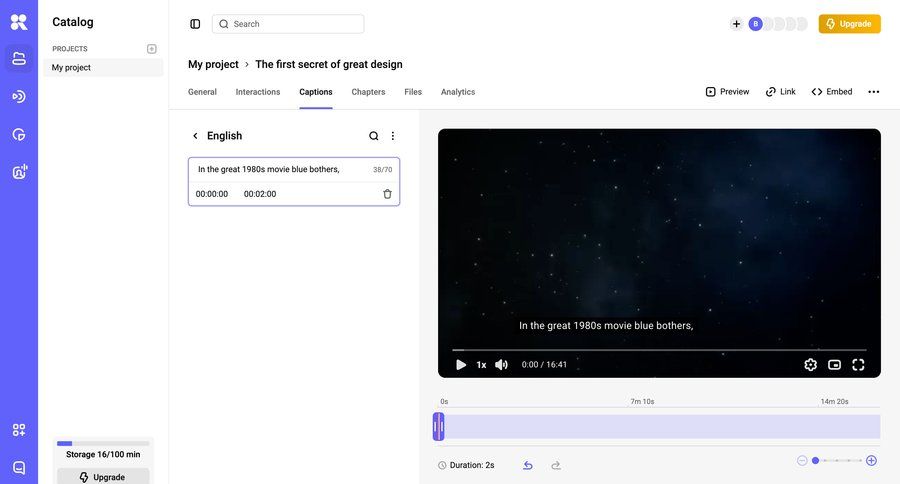
Task: Open My project breadcrumb link
Action: pyautogui.click(x=214, y=64)
